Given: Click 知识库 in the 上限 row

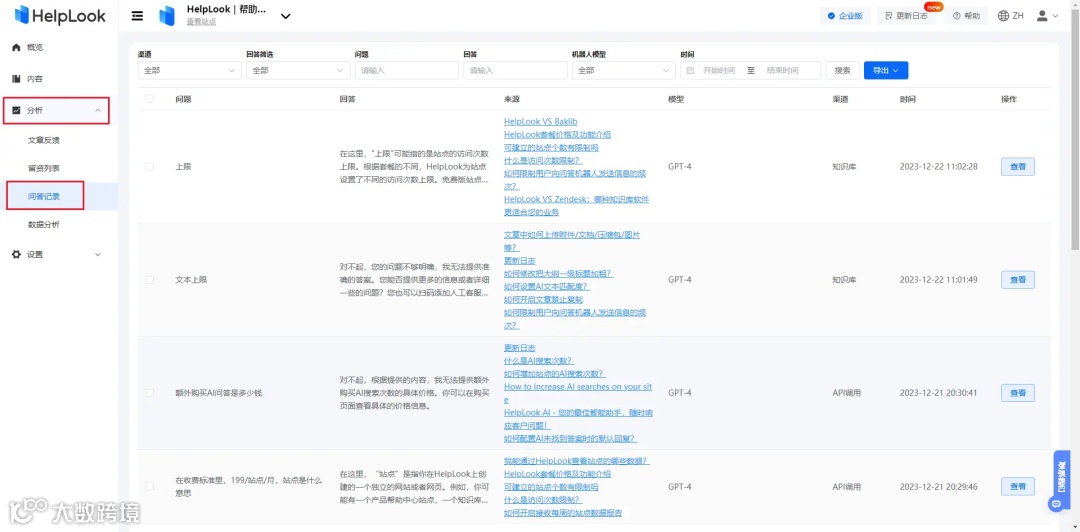Looking at the screenshot, I should click(x=843, y=167).
